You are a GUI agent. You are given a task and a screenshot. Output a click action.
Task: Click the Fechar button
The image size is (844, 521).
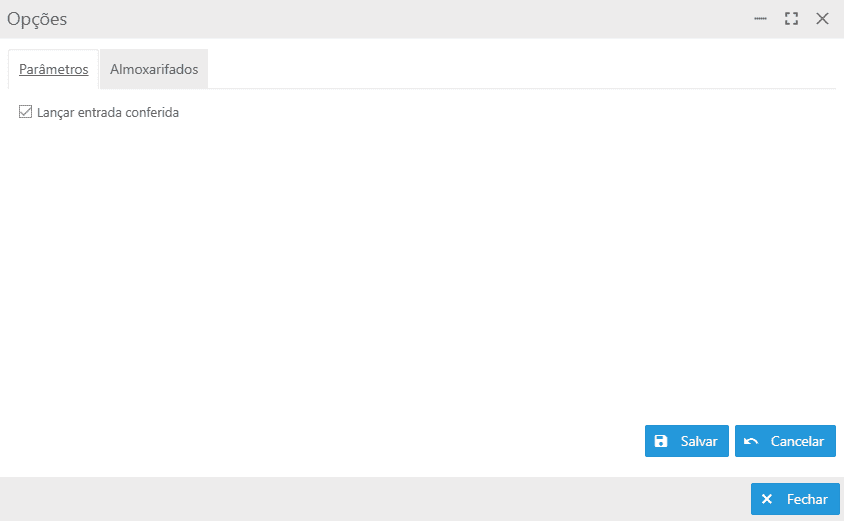tap(795, 499)
